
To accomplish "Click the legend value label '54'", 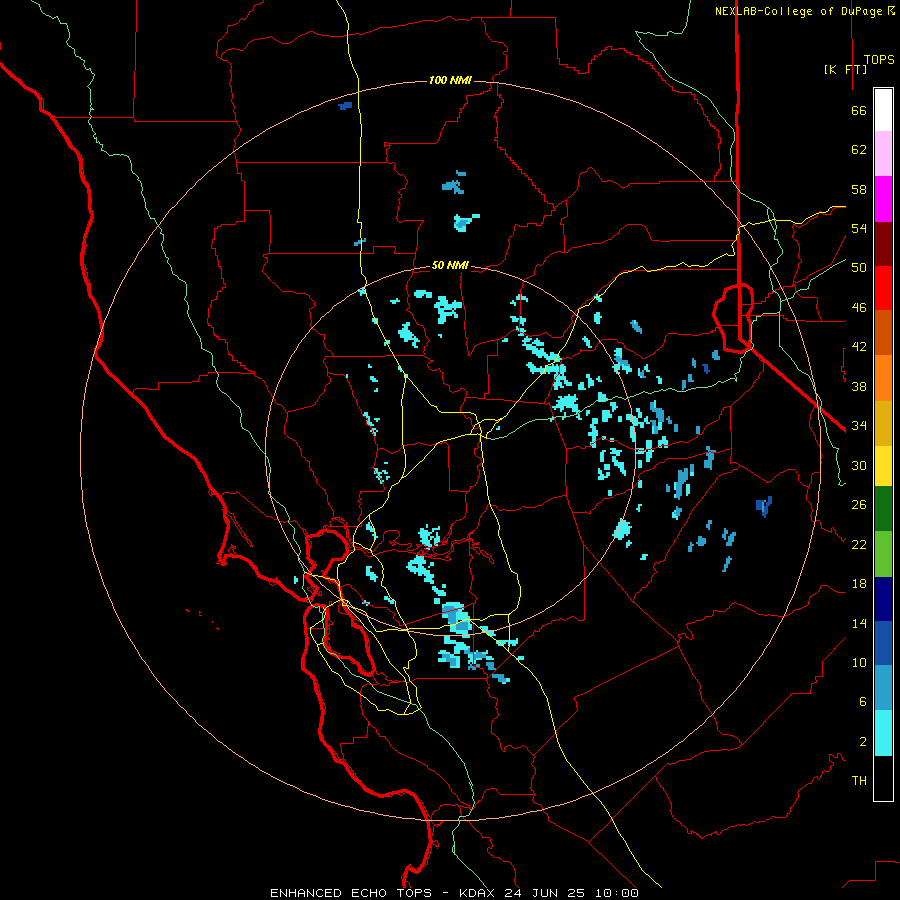I will pos(859,228).
